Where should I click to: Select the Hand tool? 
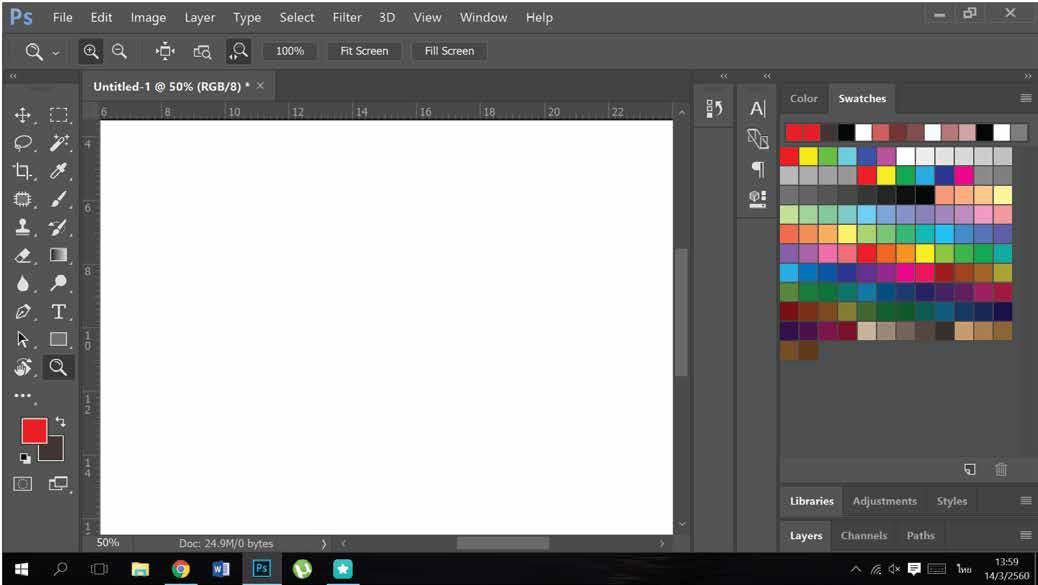click(23, 367)
